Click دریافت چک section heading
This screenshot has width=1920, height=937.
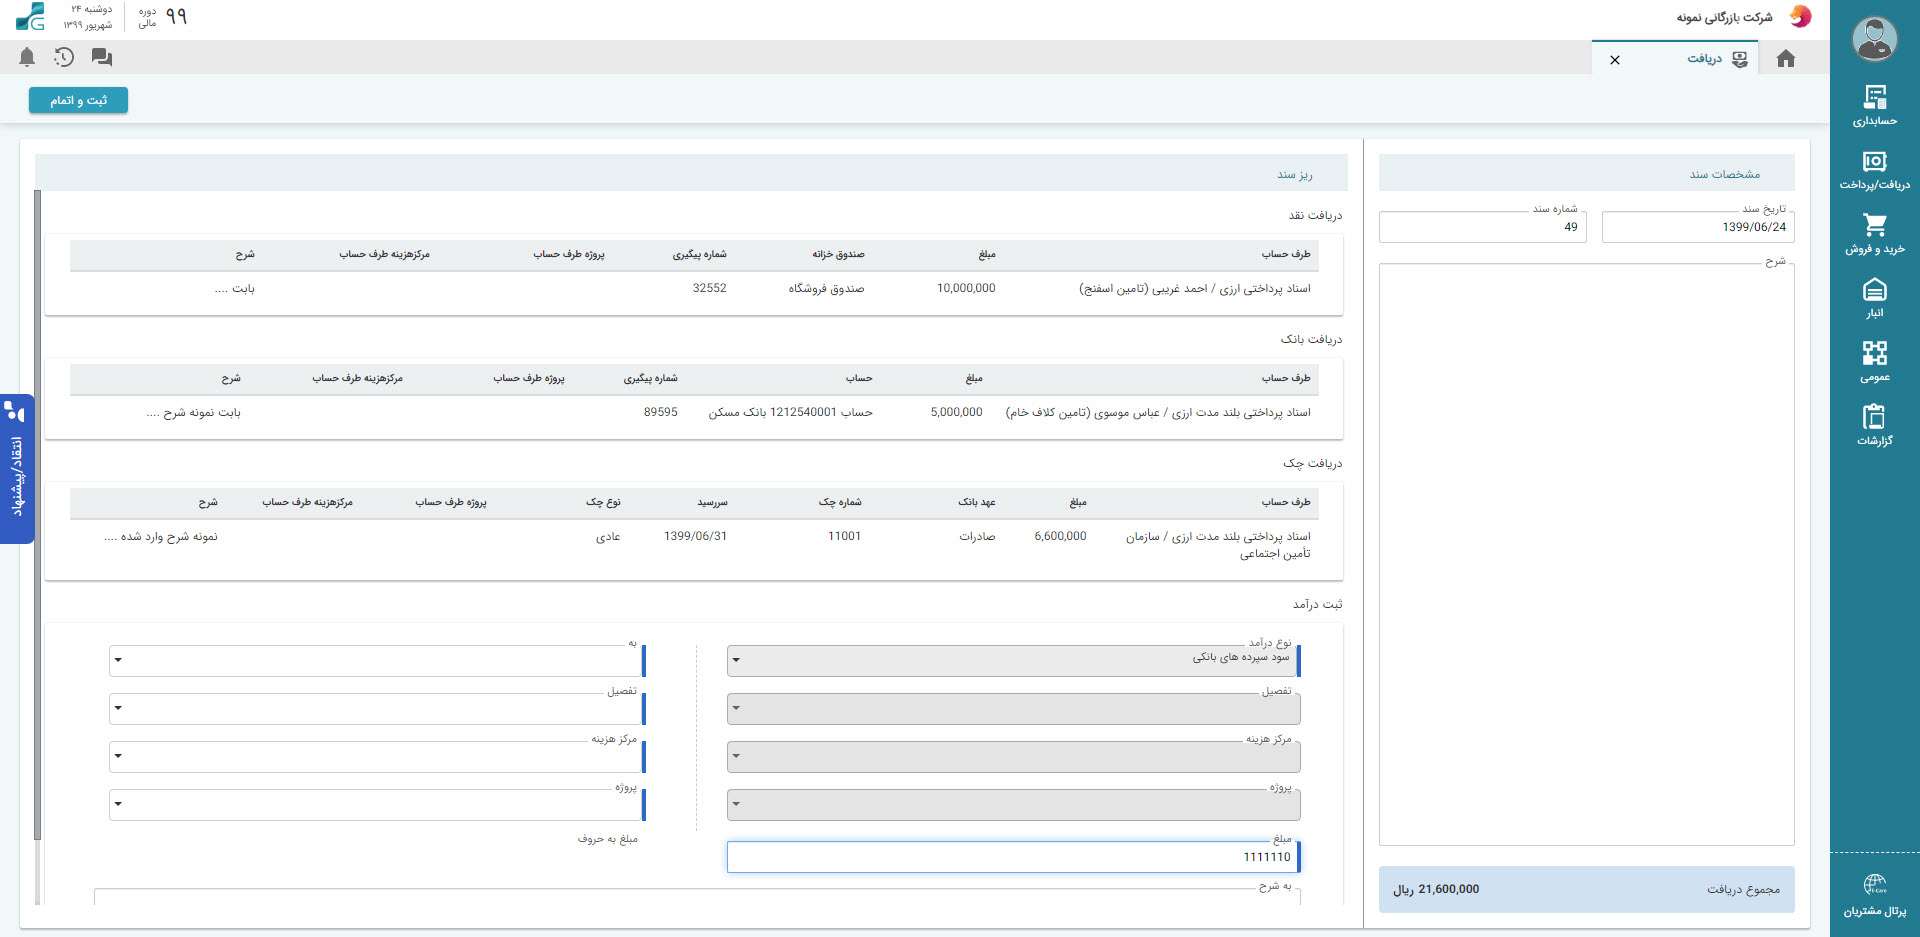click(1313, 463)
